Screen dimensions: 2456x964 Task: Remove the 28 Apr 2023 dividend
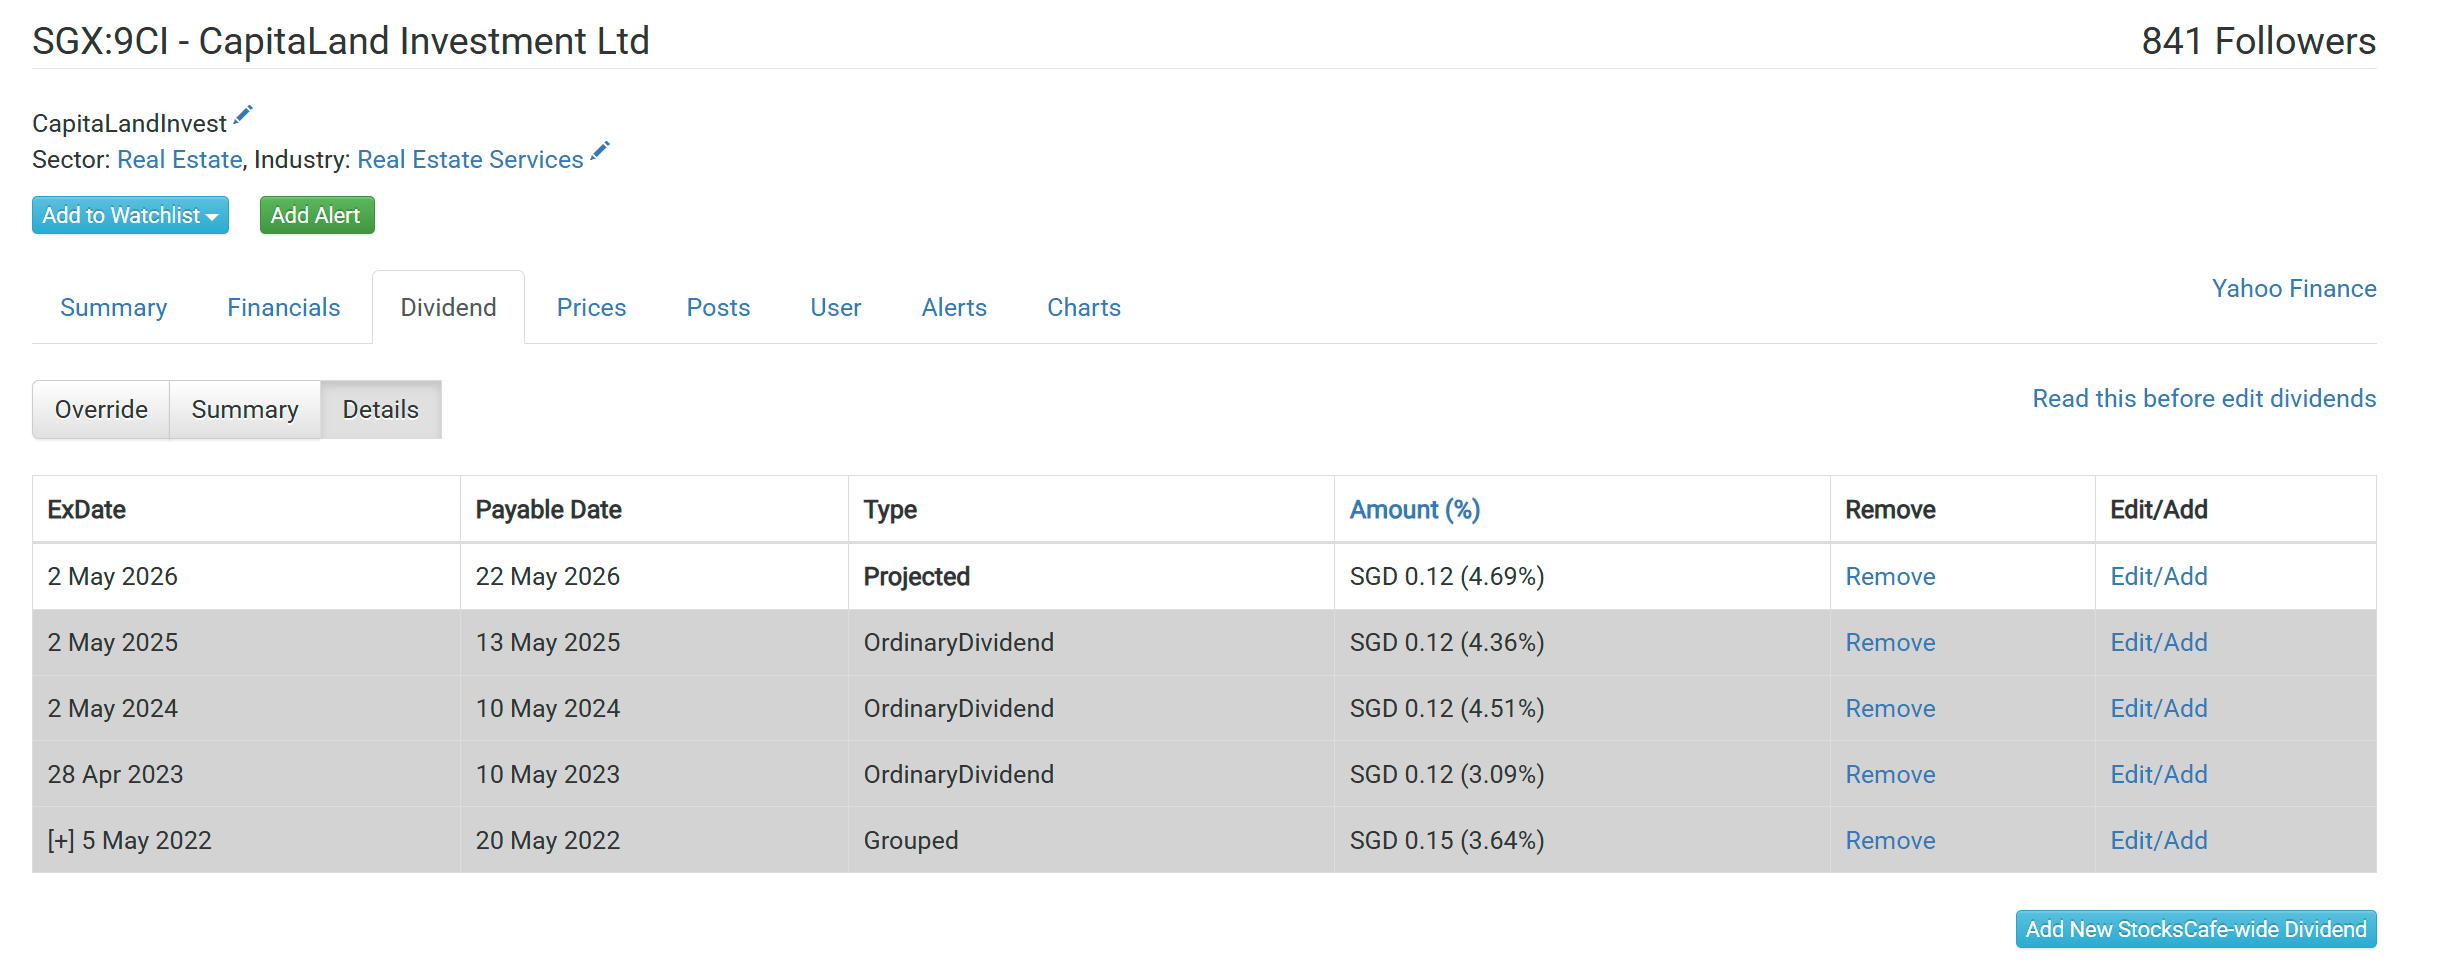(x=1890, y=774)
